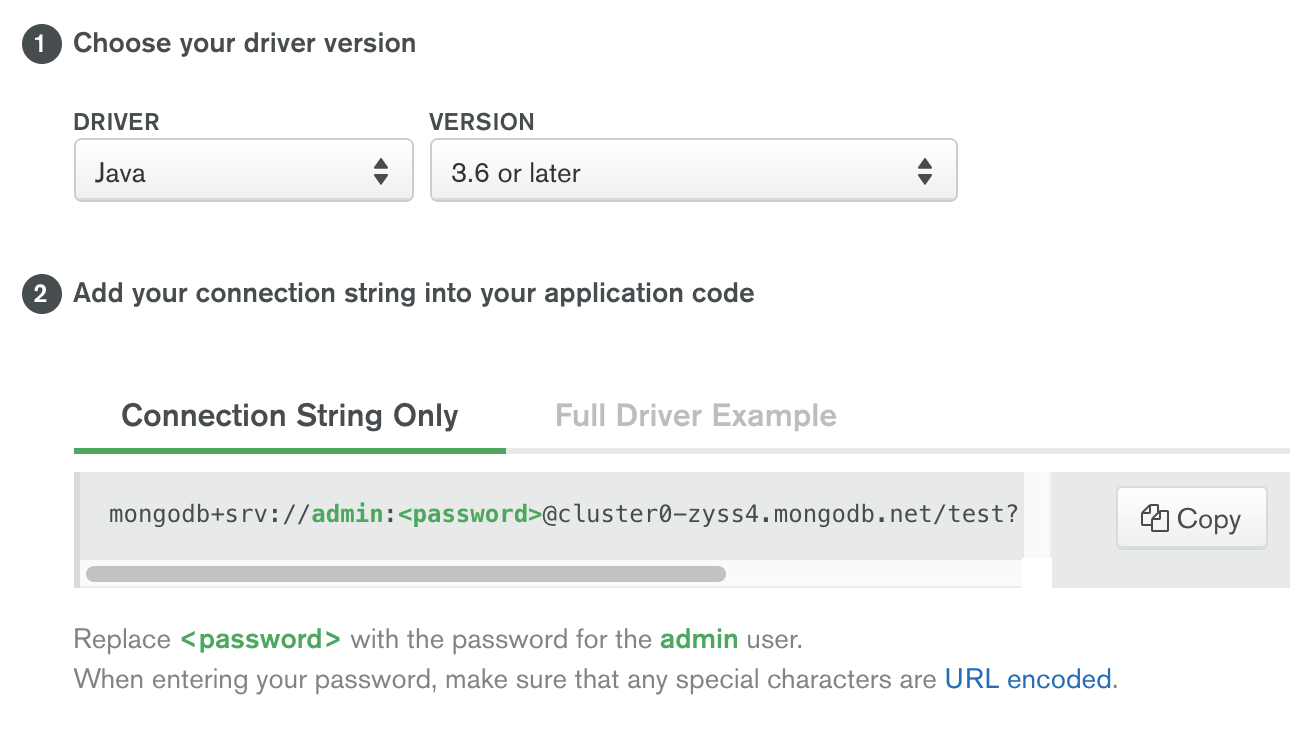The height and width of the screenshot is (736, 1314).
Task: Click the horizontal scrollbar under connection string
Action: [x=405, y=574]
